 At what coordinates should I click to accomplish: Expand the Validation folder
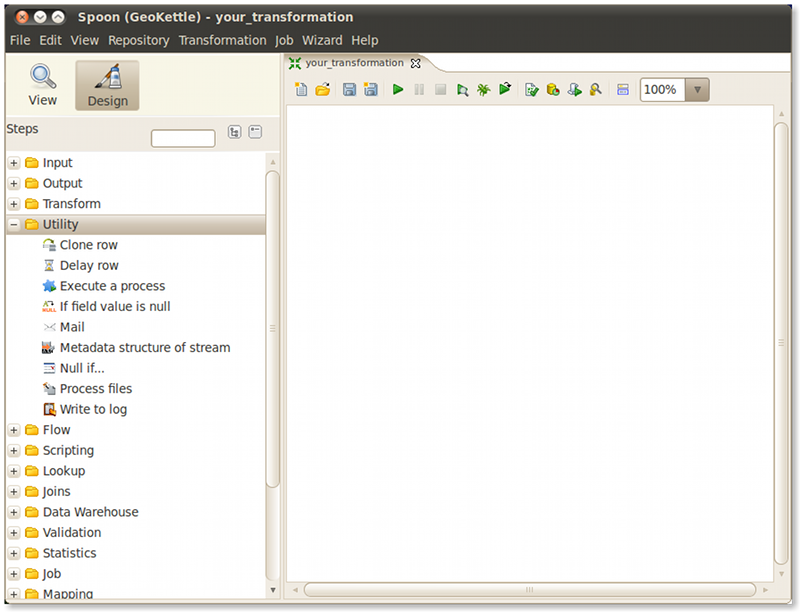tap(14, 533)
